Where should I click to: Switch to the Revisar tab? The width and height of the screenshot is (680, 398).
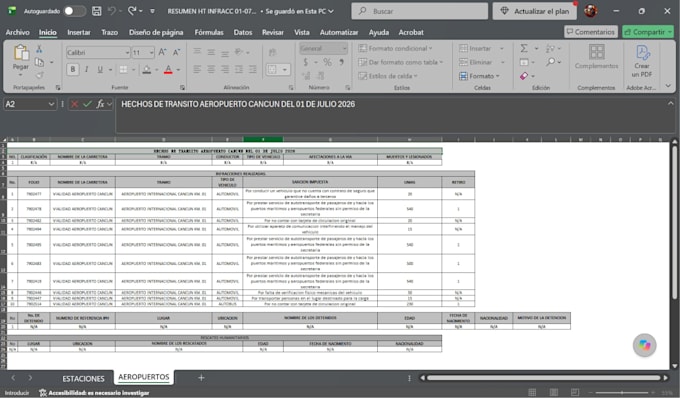tap(272, 32)
